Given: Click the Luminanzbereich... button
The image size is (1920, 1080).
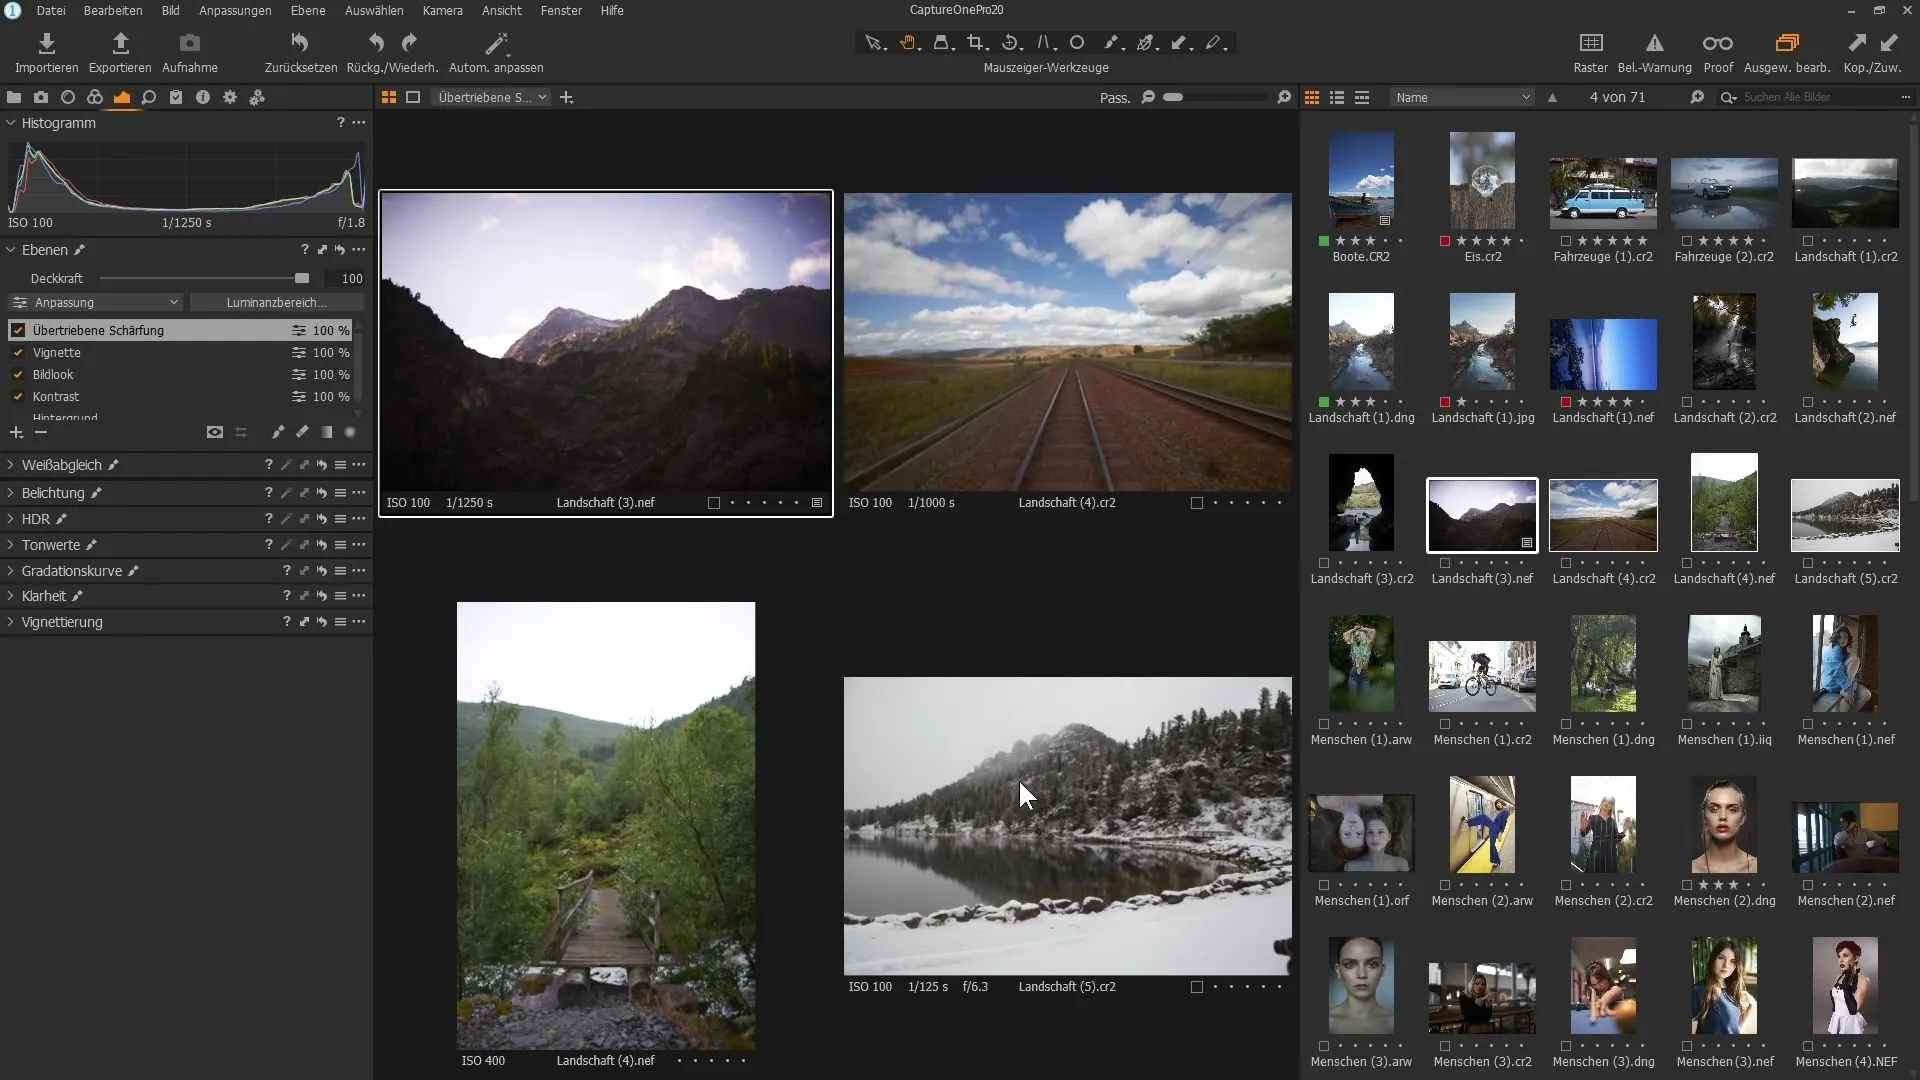Looking at the screenshot, I should [276, 302].
